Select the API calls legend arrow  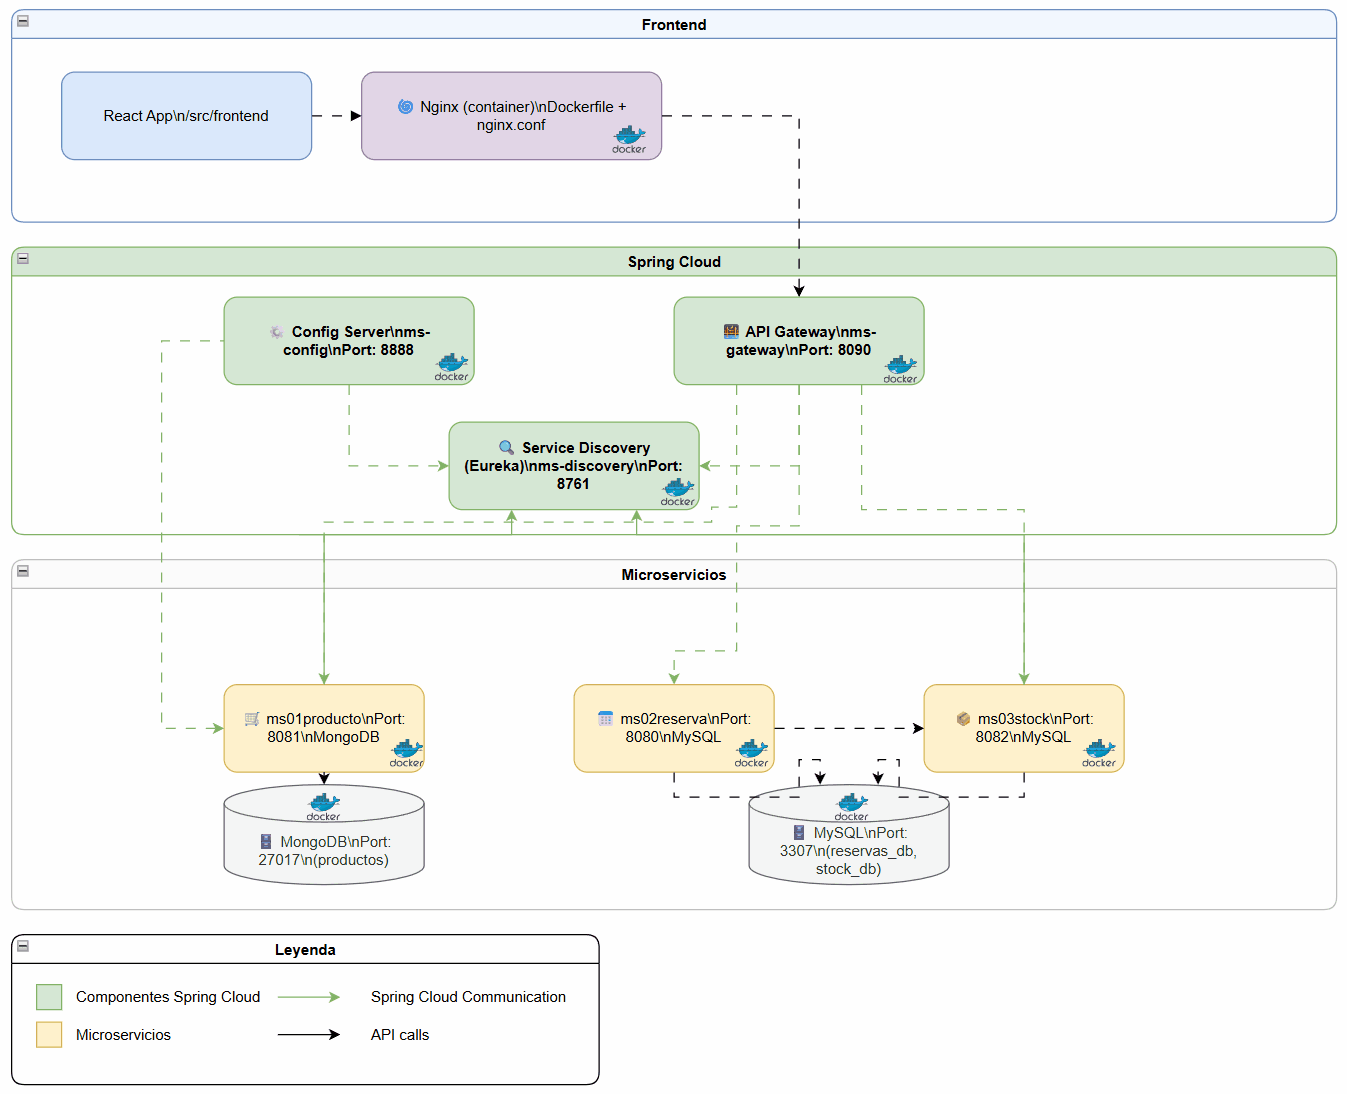[309, 1035]
